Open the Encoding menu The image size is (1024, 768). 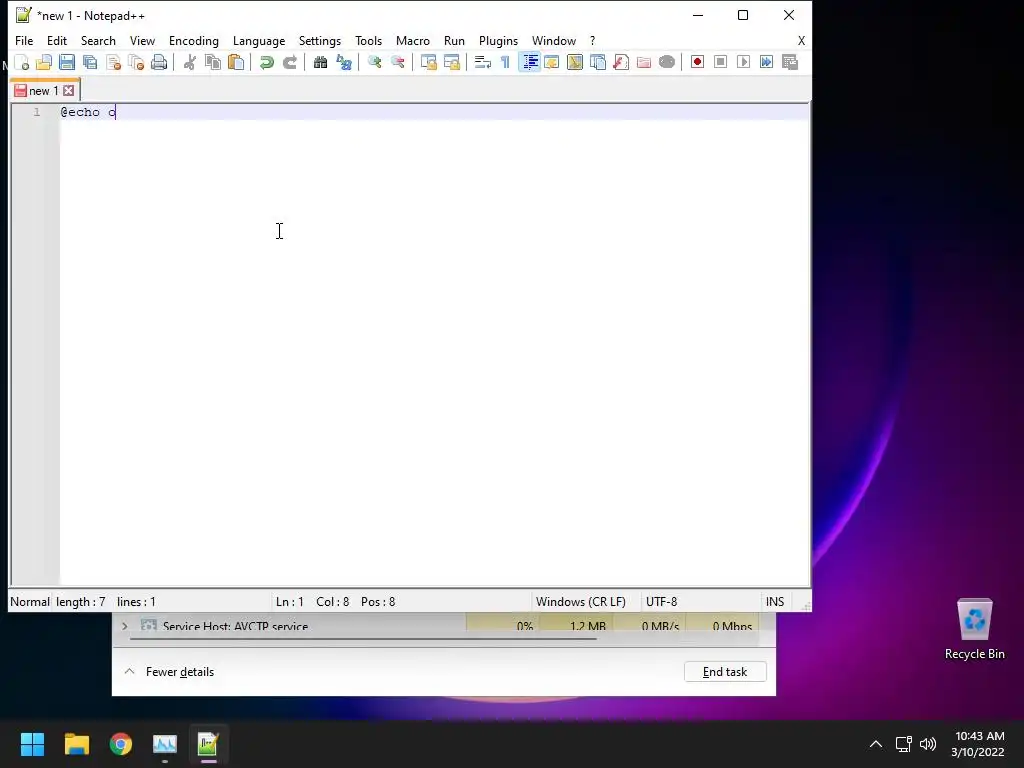pyautogui.click(x=194, y=40)
